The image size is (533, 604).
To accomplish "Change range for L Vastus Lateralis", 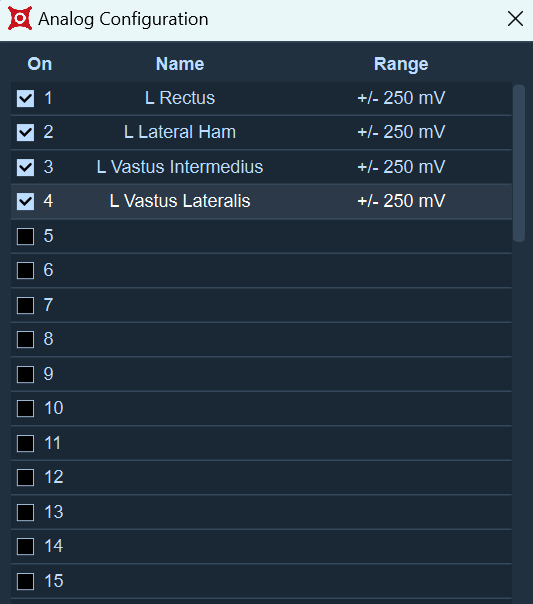I will point(401,201).
